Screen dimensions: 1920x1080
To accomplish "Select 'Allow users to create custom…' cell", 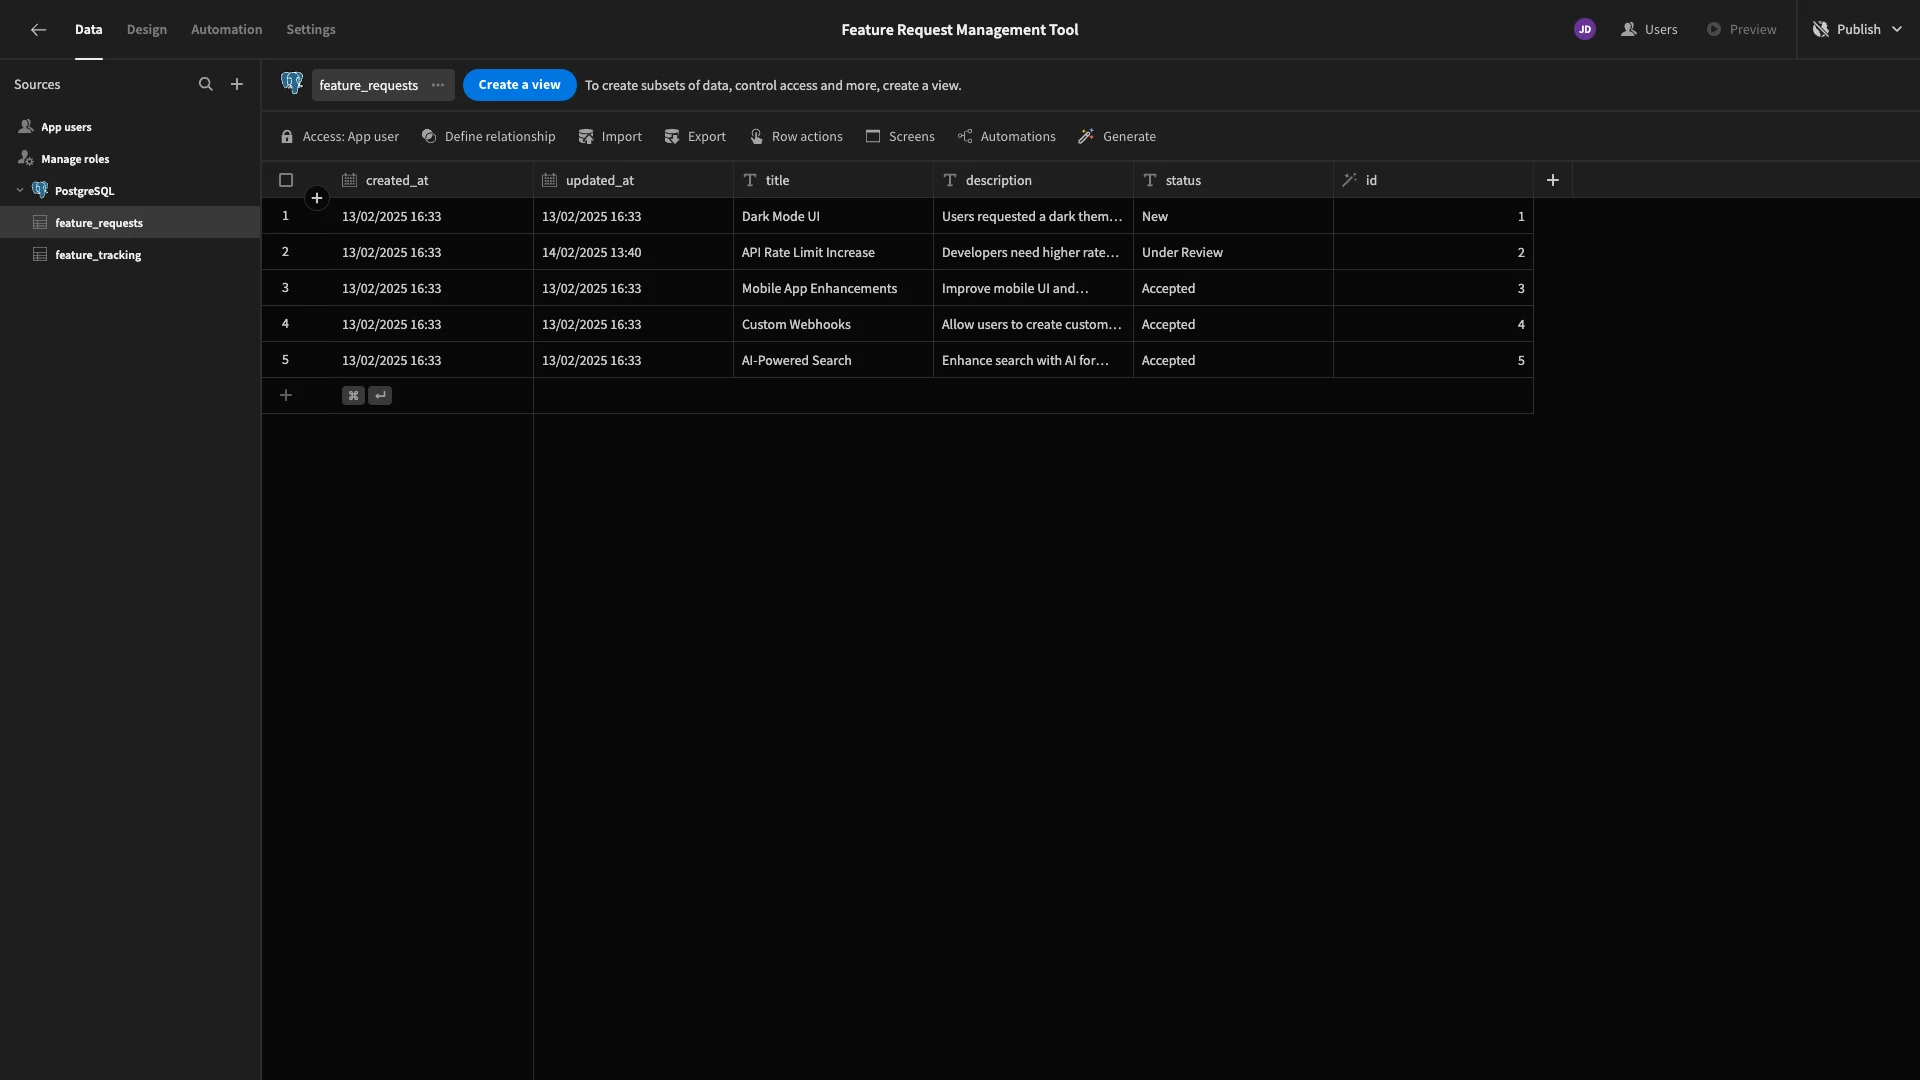I will (x=1033, y=324).
